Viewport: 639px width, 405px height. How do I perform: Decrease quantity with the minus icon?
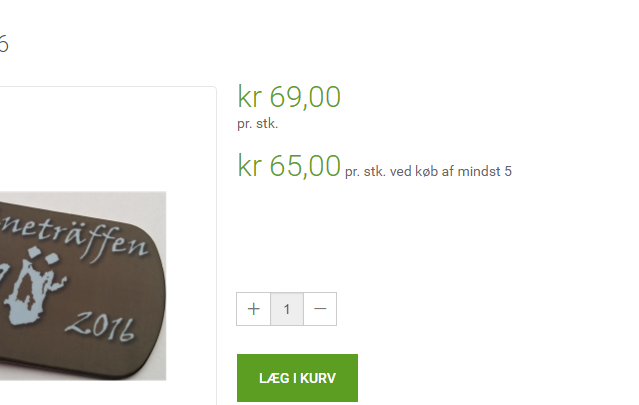[320, 309]
